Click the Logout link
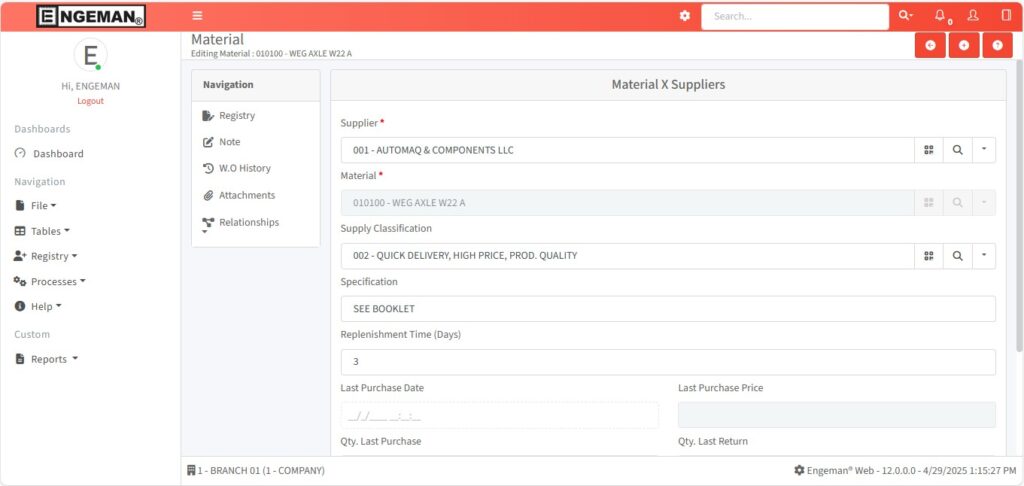1024x486 pixels. point(90,101)
